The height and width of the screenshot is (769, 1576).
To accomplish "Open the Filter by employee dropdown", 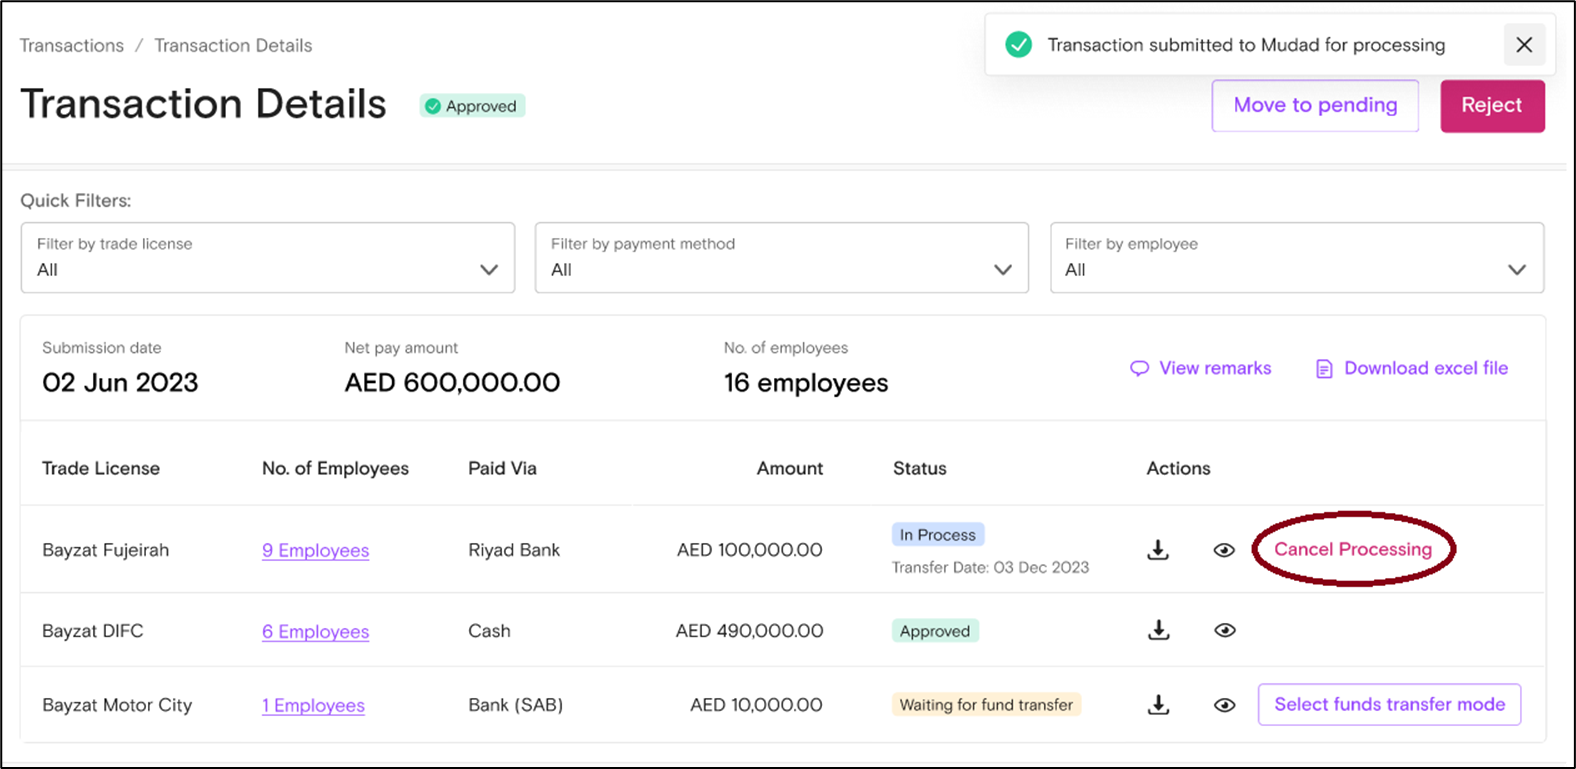I will click(1297, 258).
